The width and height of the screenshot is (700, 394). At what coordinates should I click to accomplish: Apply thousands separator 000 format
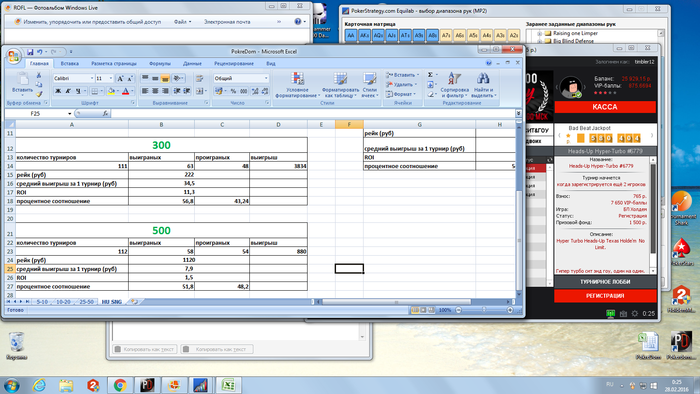[x=244, y=91]
